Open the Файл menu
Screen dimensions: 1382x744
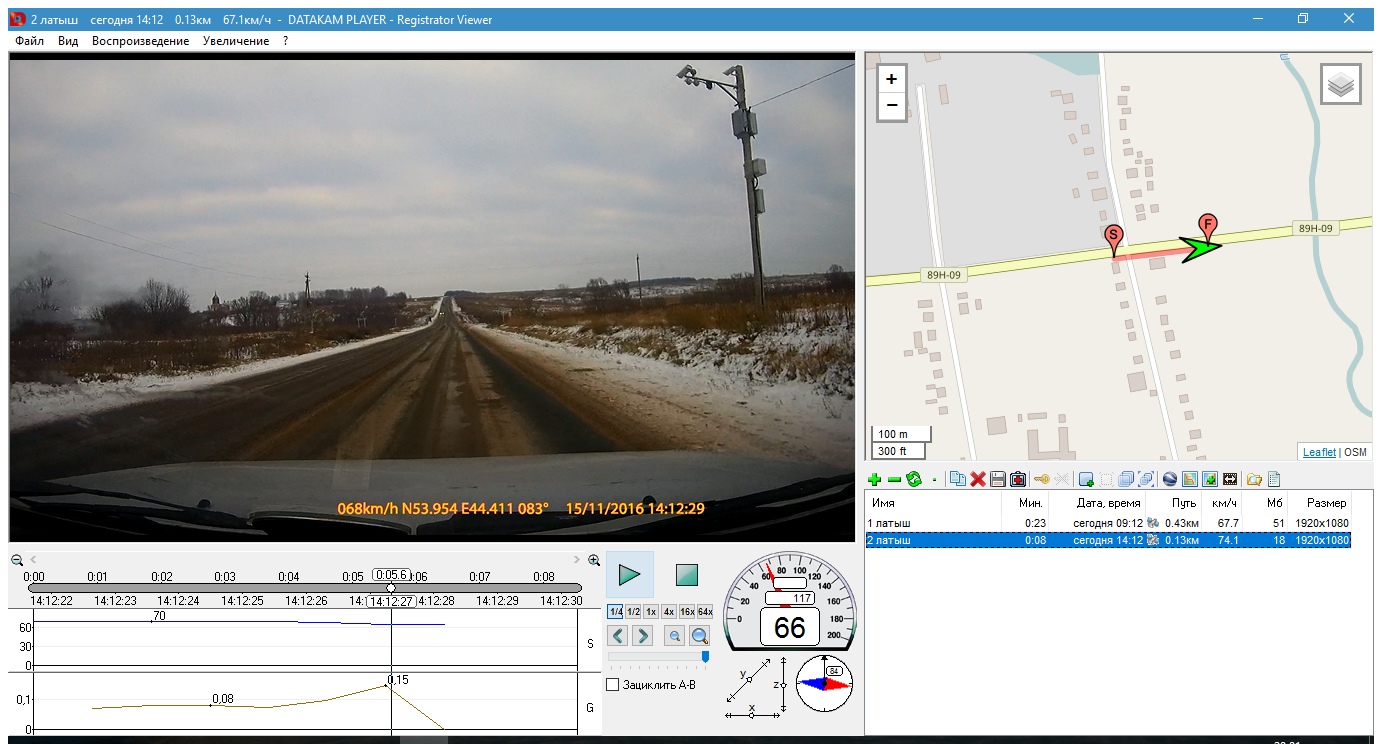coord(29,41)
